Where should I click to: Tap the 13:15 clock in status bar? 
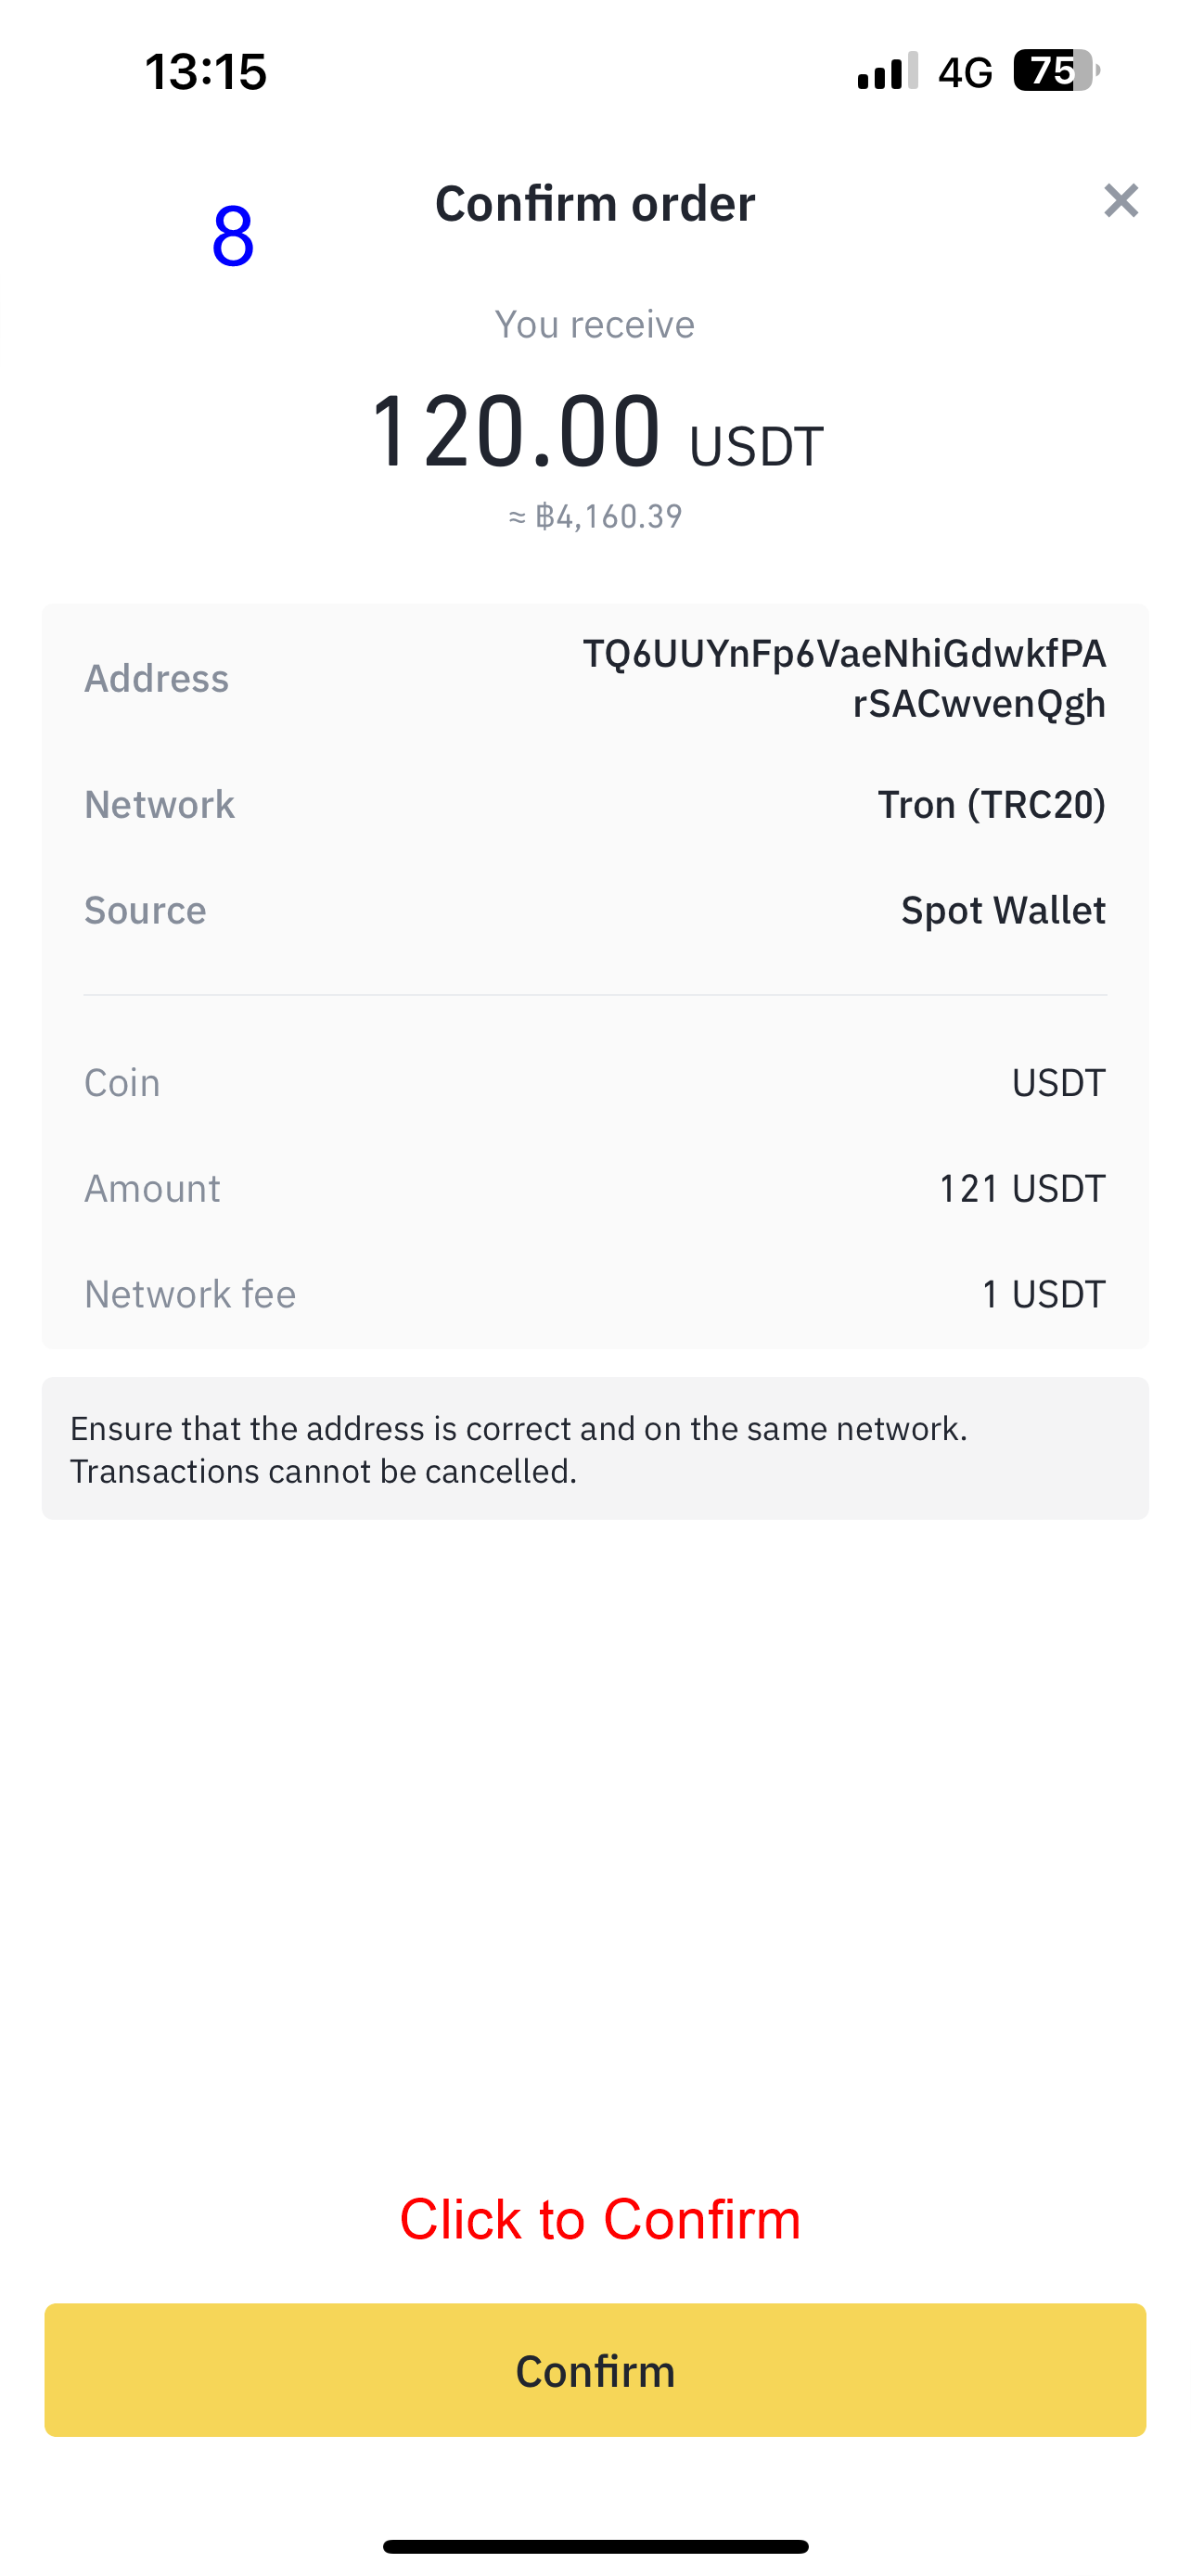206,72
